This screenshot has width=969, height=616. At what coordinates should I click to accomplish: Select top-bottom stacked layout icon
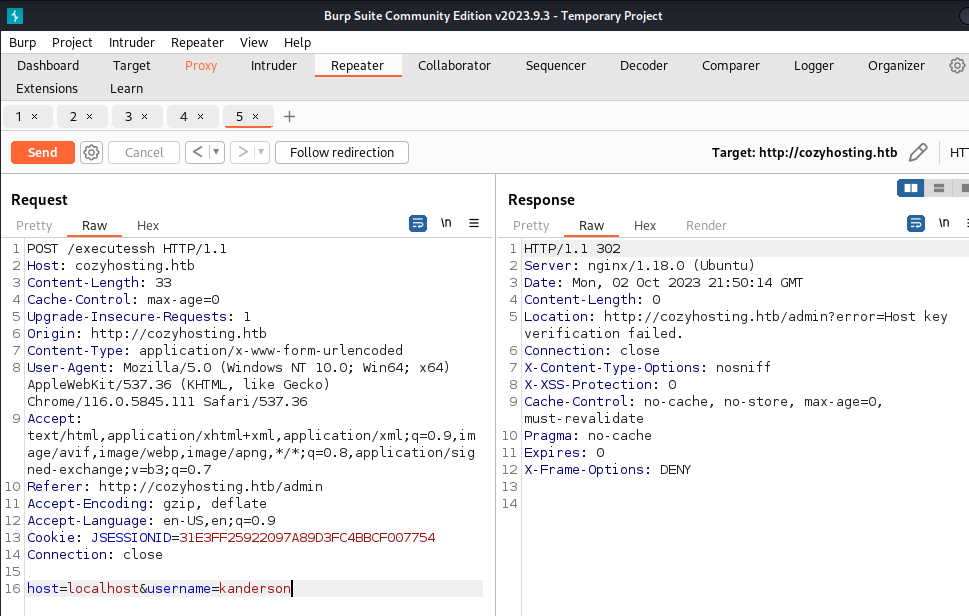pyautogui.click(x=939, y=188)
